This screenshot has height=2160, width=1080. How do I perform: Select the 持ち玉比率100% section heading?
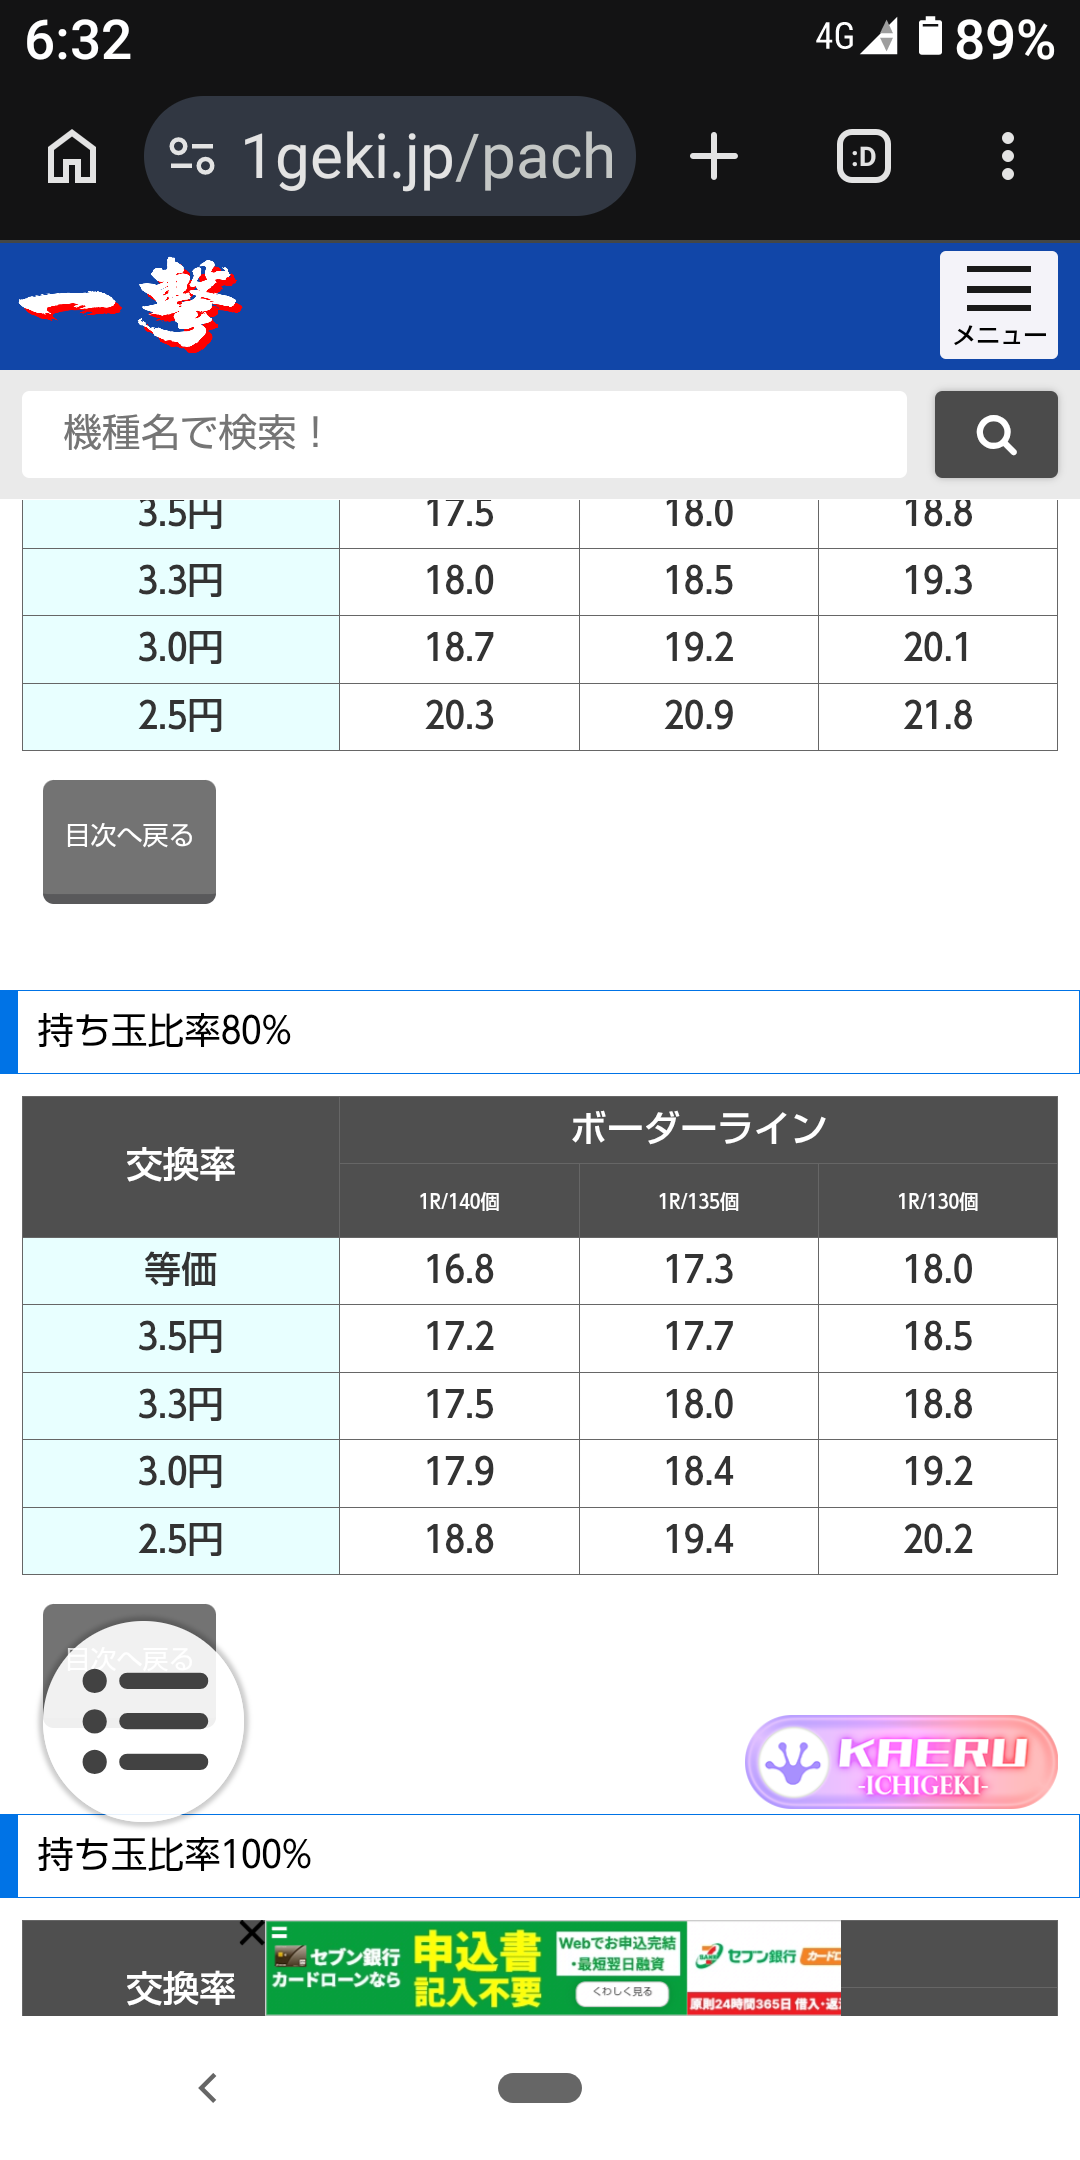[174, 1856]
